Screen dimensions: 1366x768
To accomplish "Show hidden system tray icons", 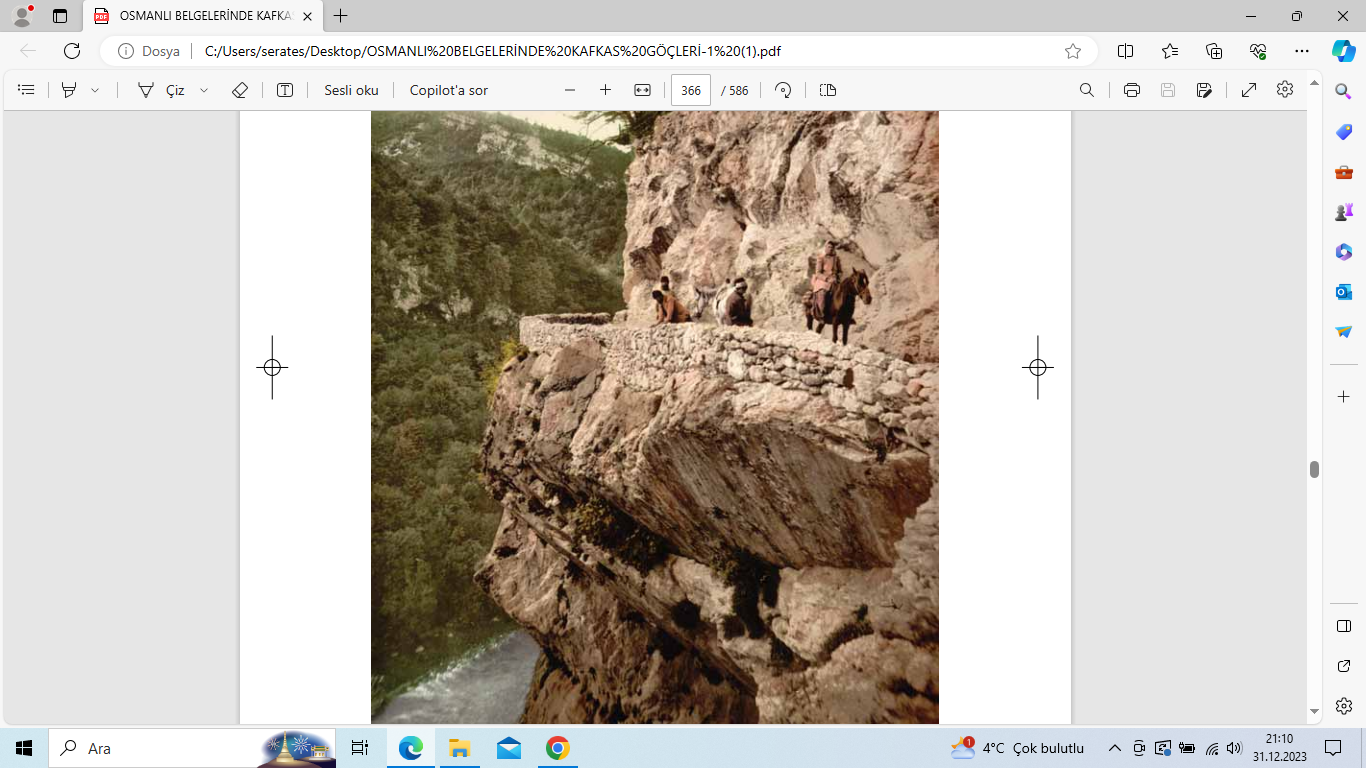I will pyautogui.click(x=1115, y=748).
